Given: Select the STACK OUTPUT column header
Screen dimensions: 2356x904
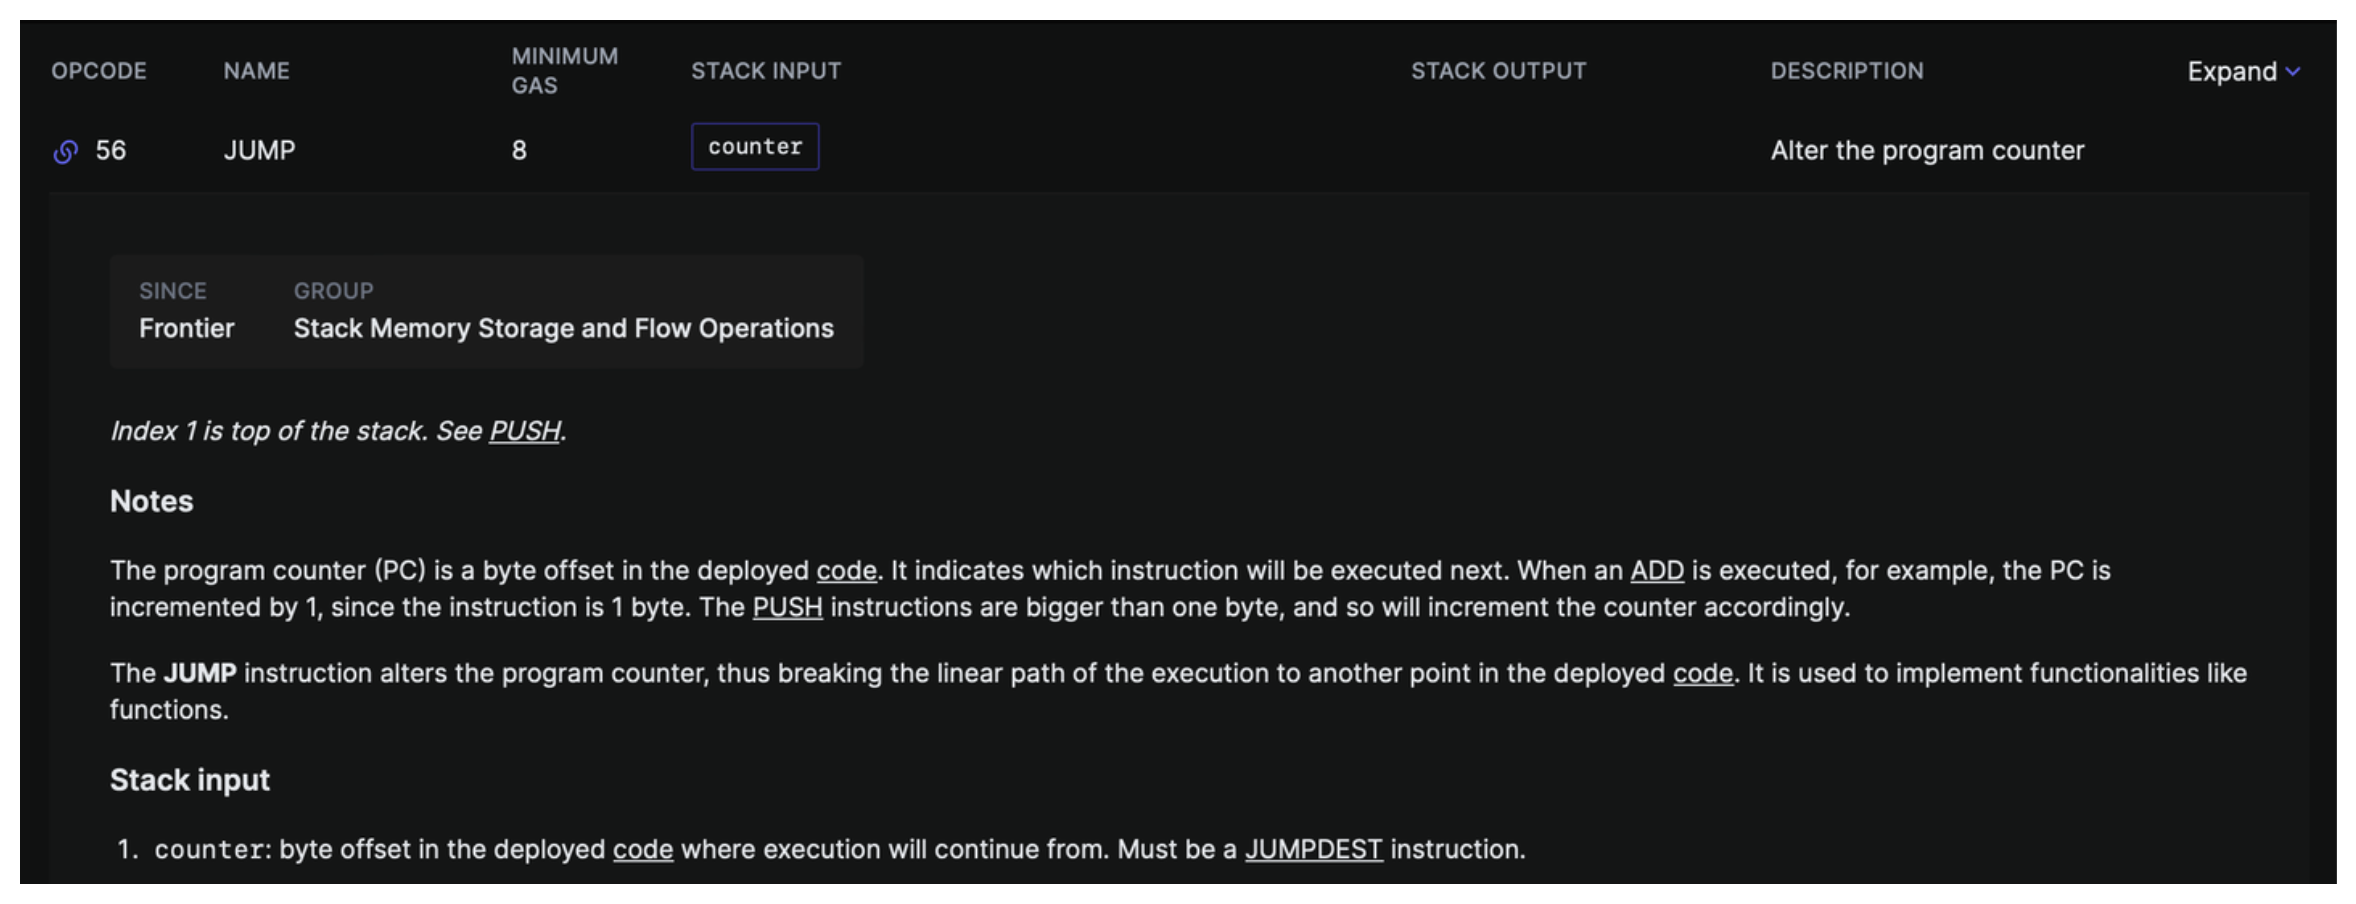Looking at the screenshot, I should coord(1498,71).
